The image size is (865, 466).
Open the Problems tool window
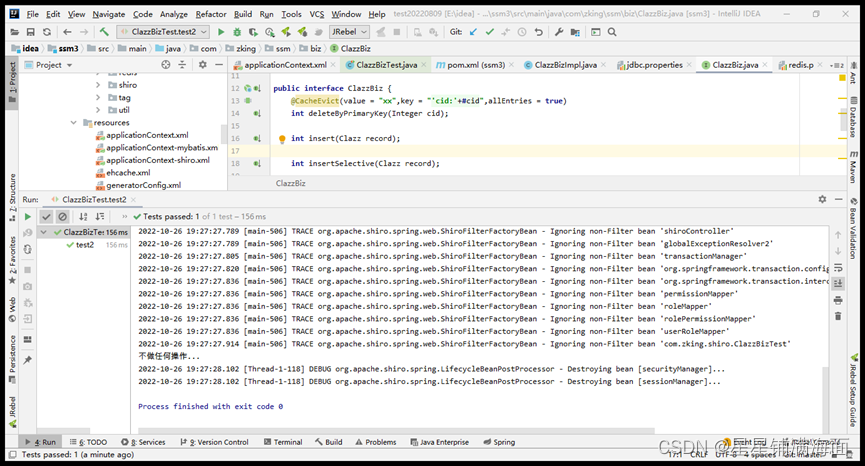click(376, 442)
